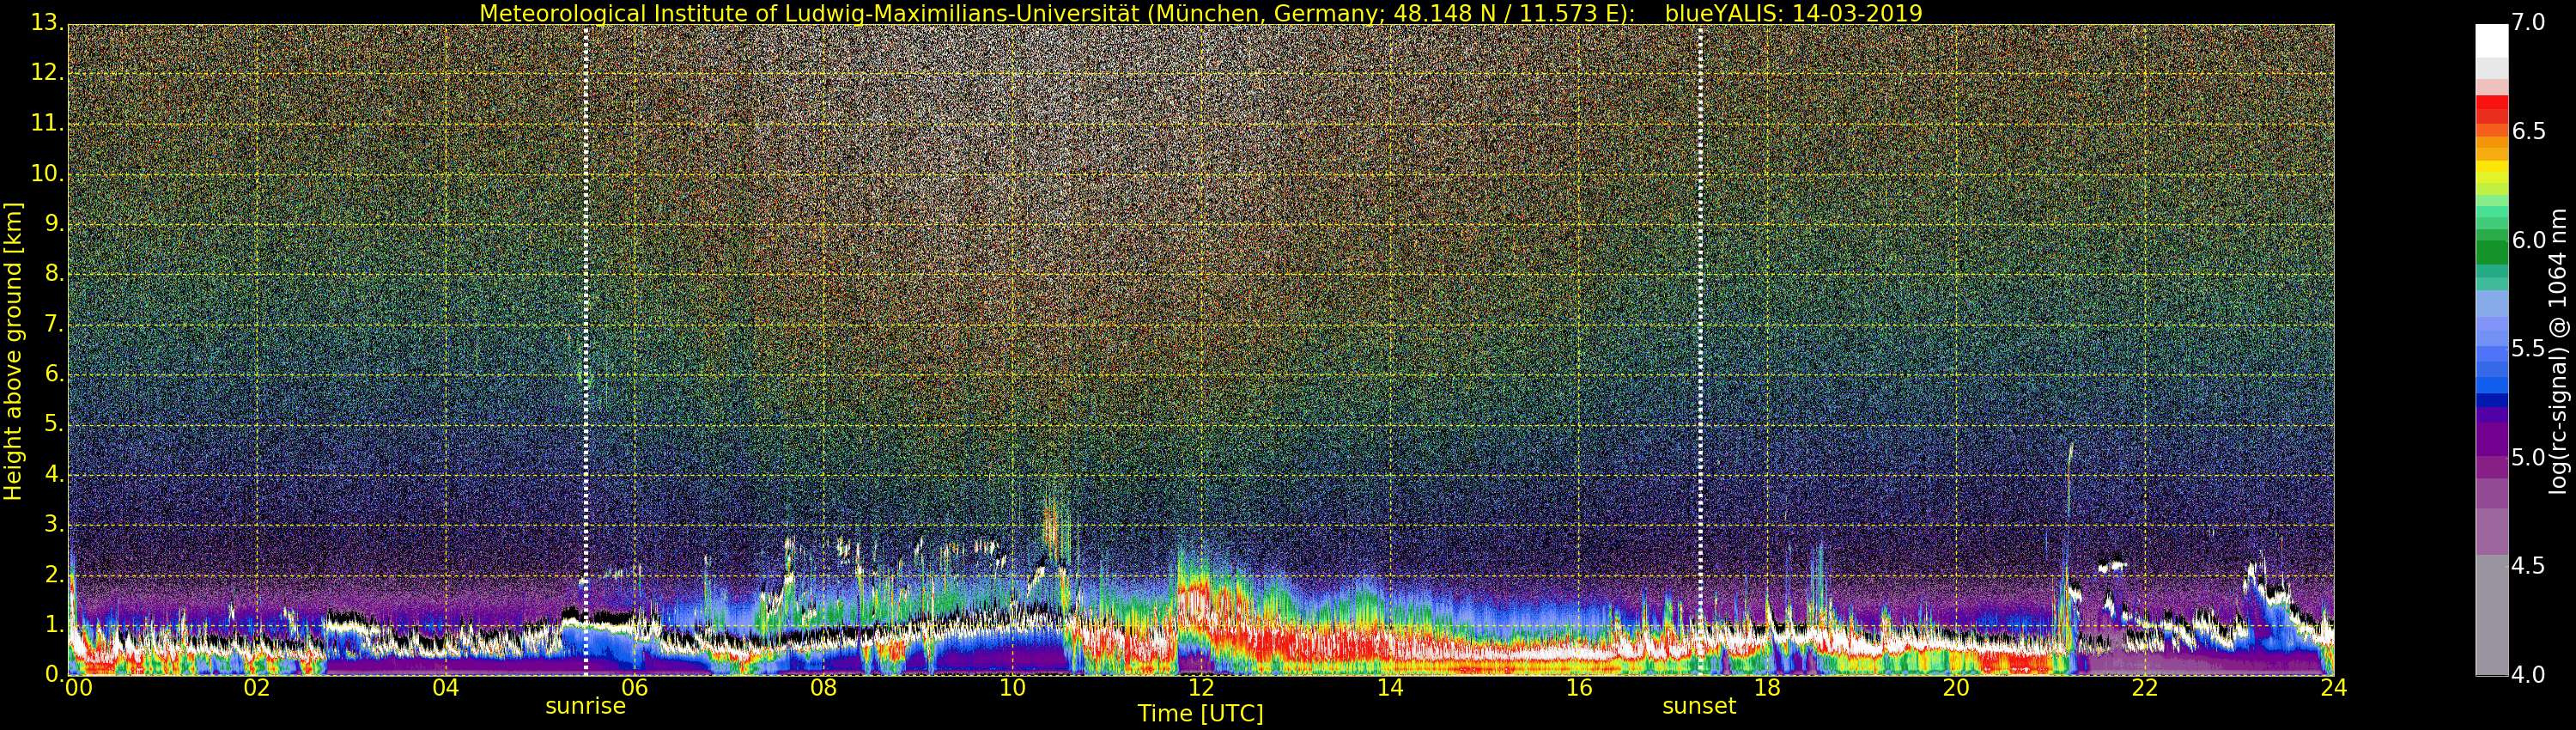Click the colorbar tick value 7.0
This screenshot has width=2576, height=730.
click(x=2528, y=22)
